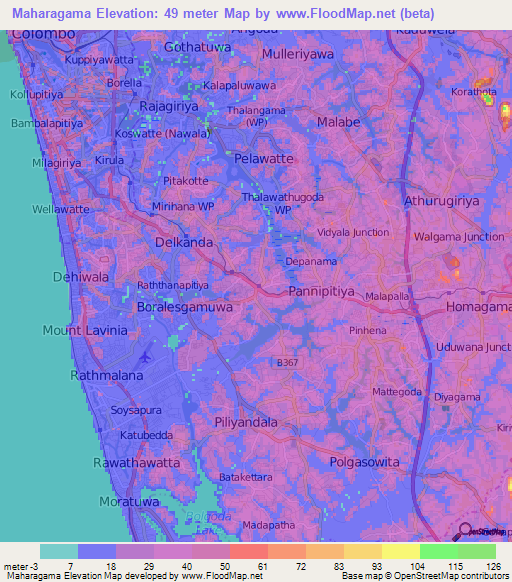The height and width of the screenshot is (582, 512).
Task: Click the Athurugiriya place label
Action: (441, 201)
